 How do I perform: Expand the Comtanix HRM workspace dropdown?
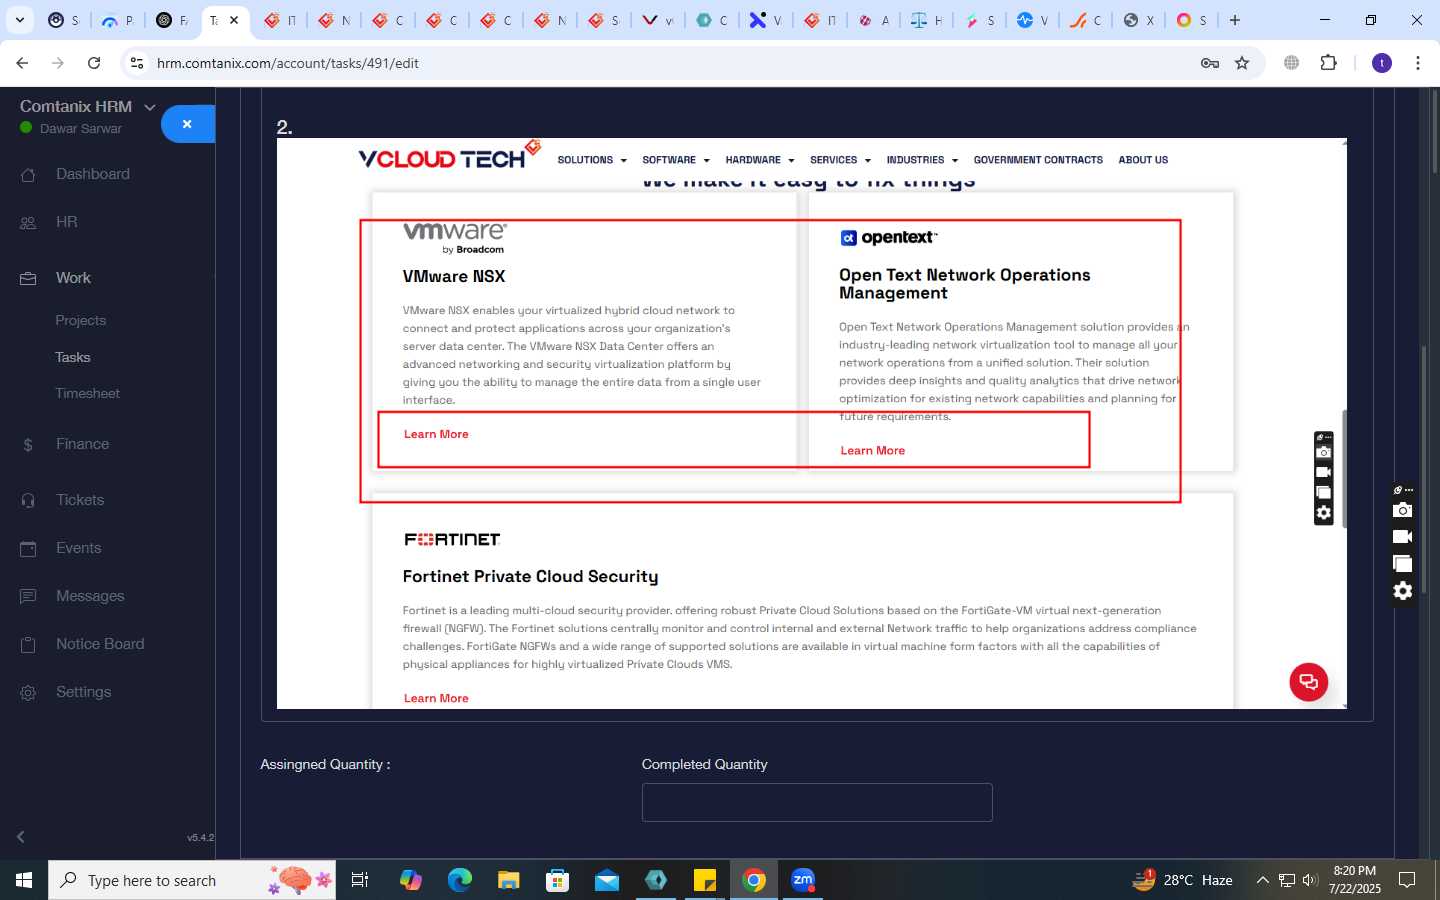point(150,107)
